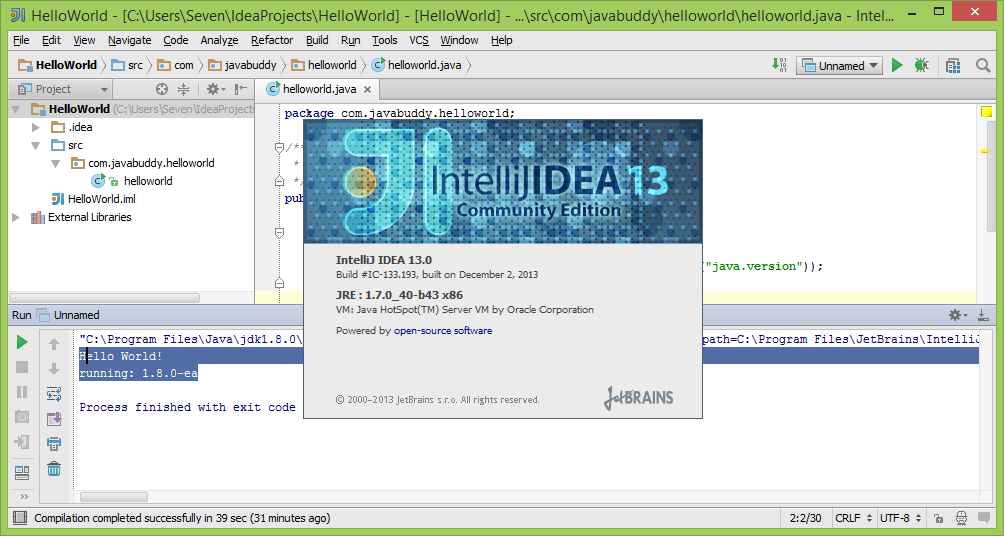Open the File menu
This screenshot has width=1004, height=536.
21,40
